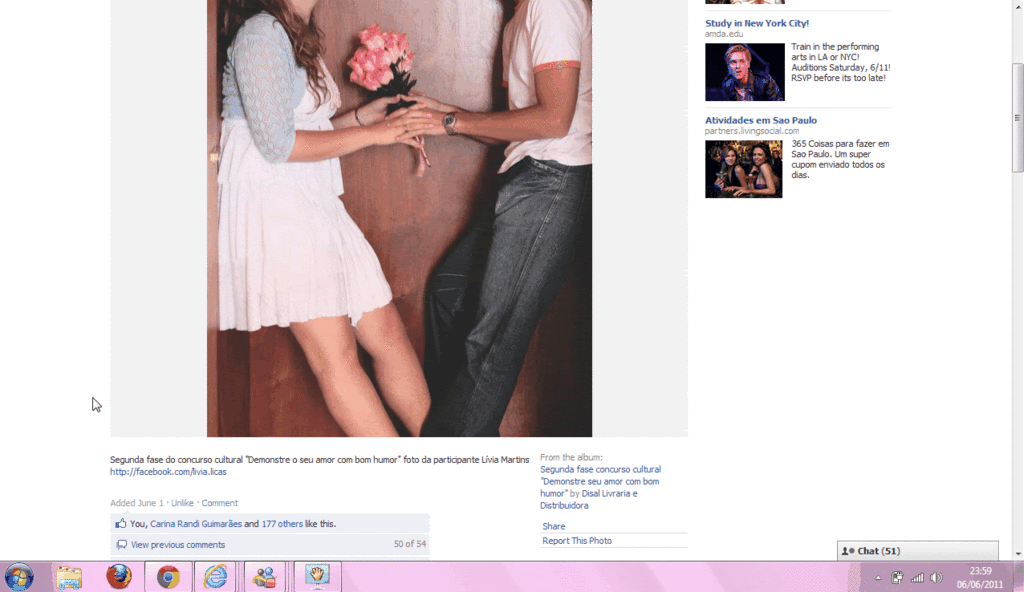This screenshot has width=1024, height=592.
Task: Click the volume speaker tray icon
Action: [936, 578]
